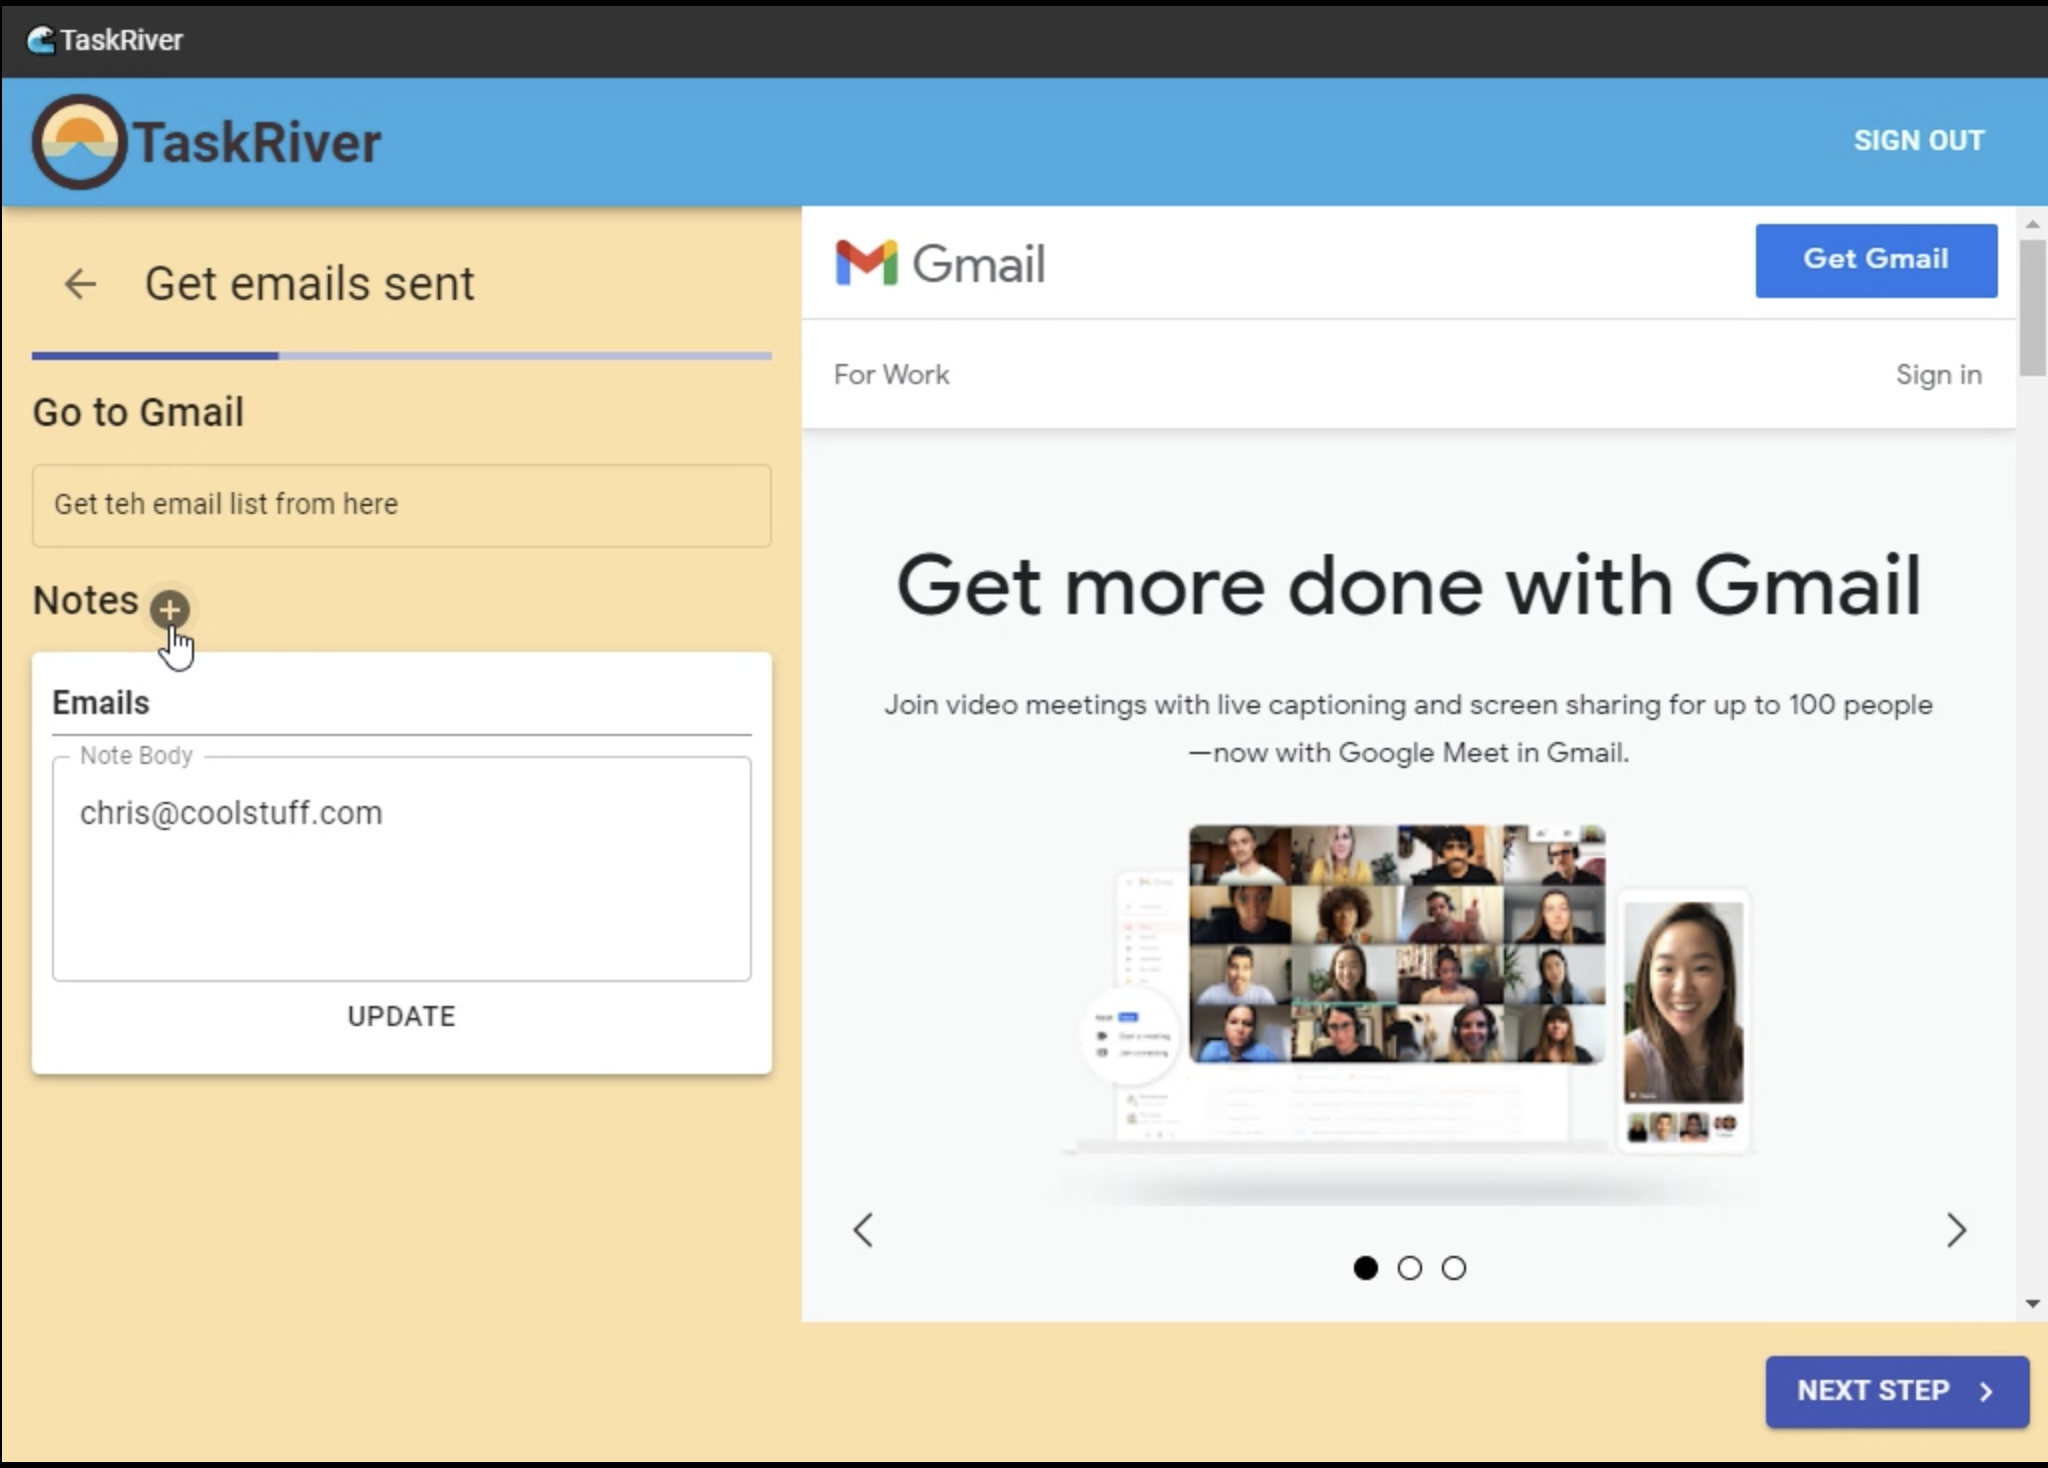Click the TaskRiver wave icon in title bar
The width and height of the screenshot is (2048, 1468).
coord(41,40)
